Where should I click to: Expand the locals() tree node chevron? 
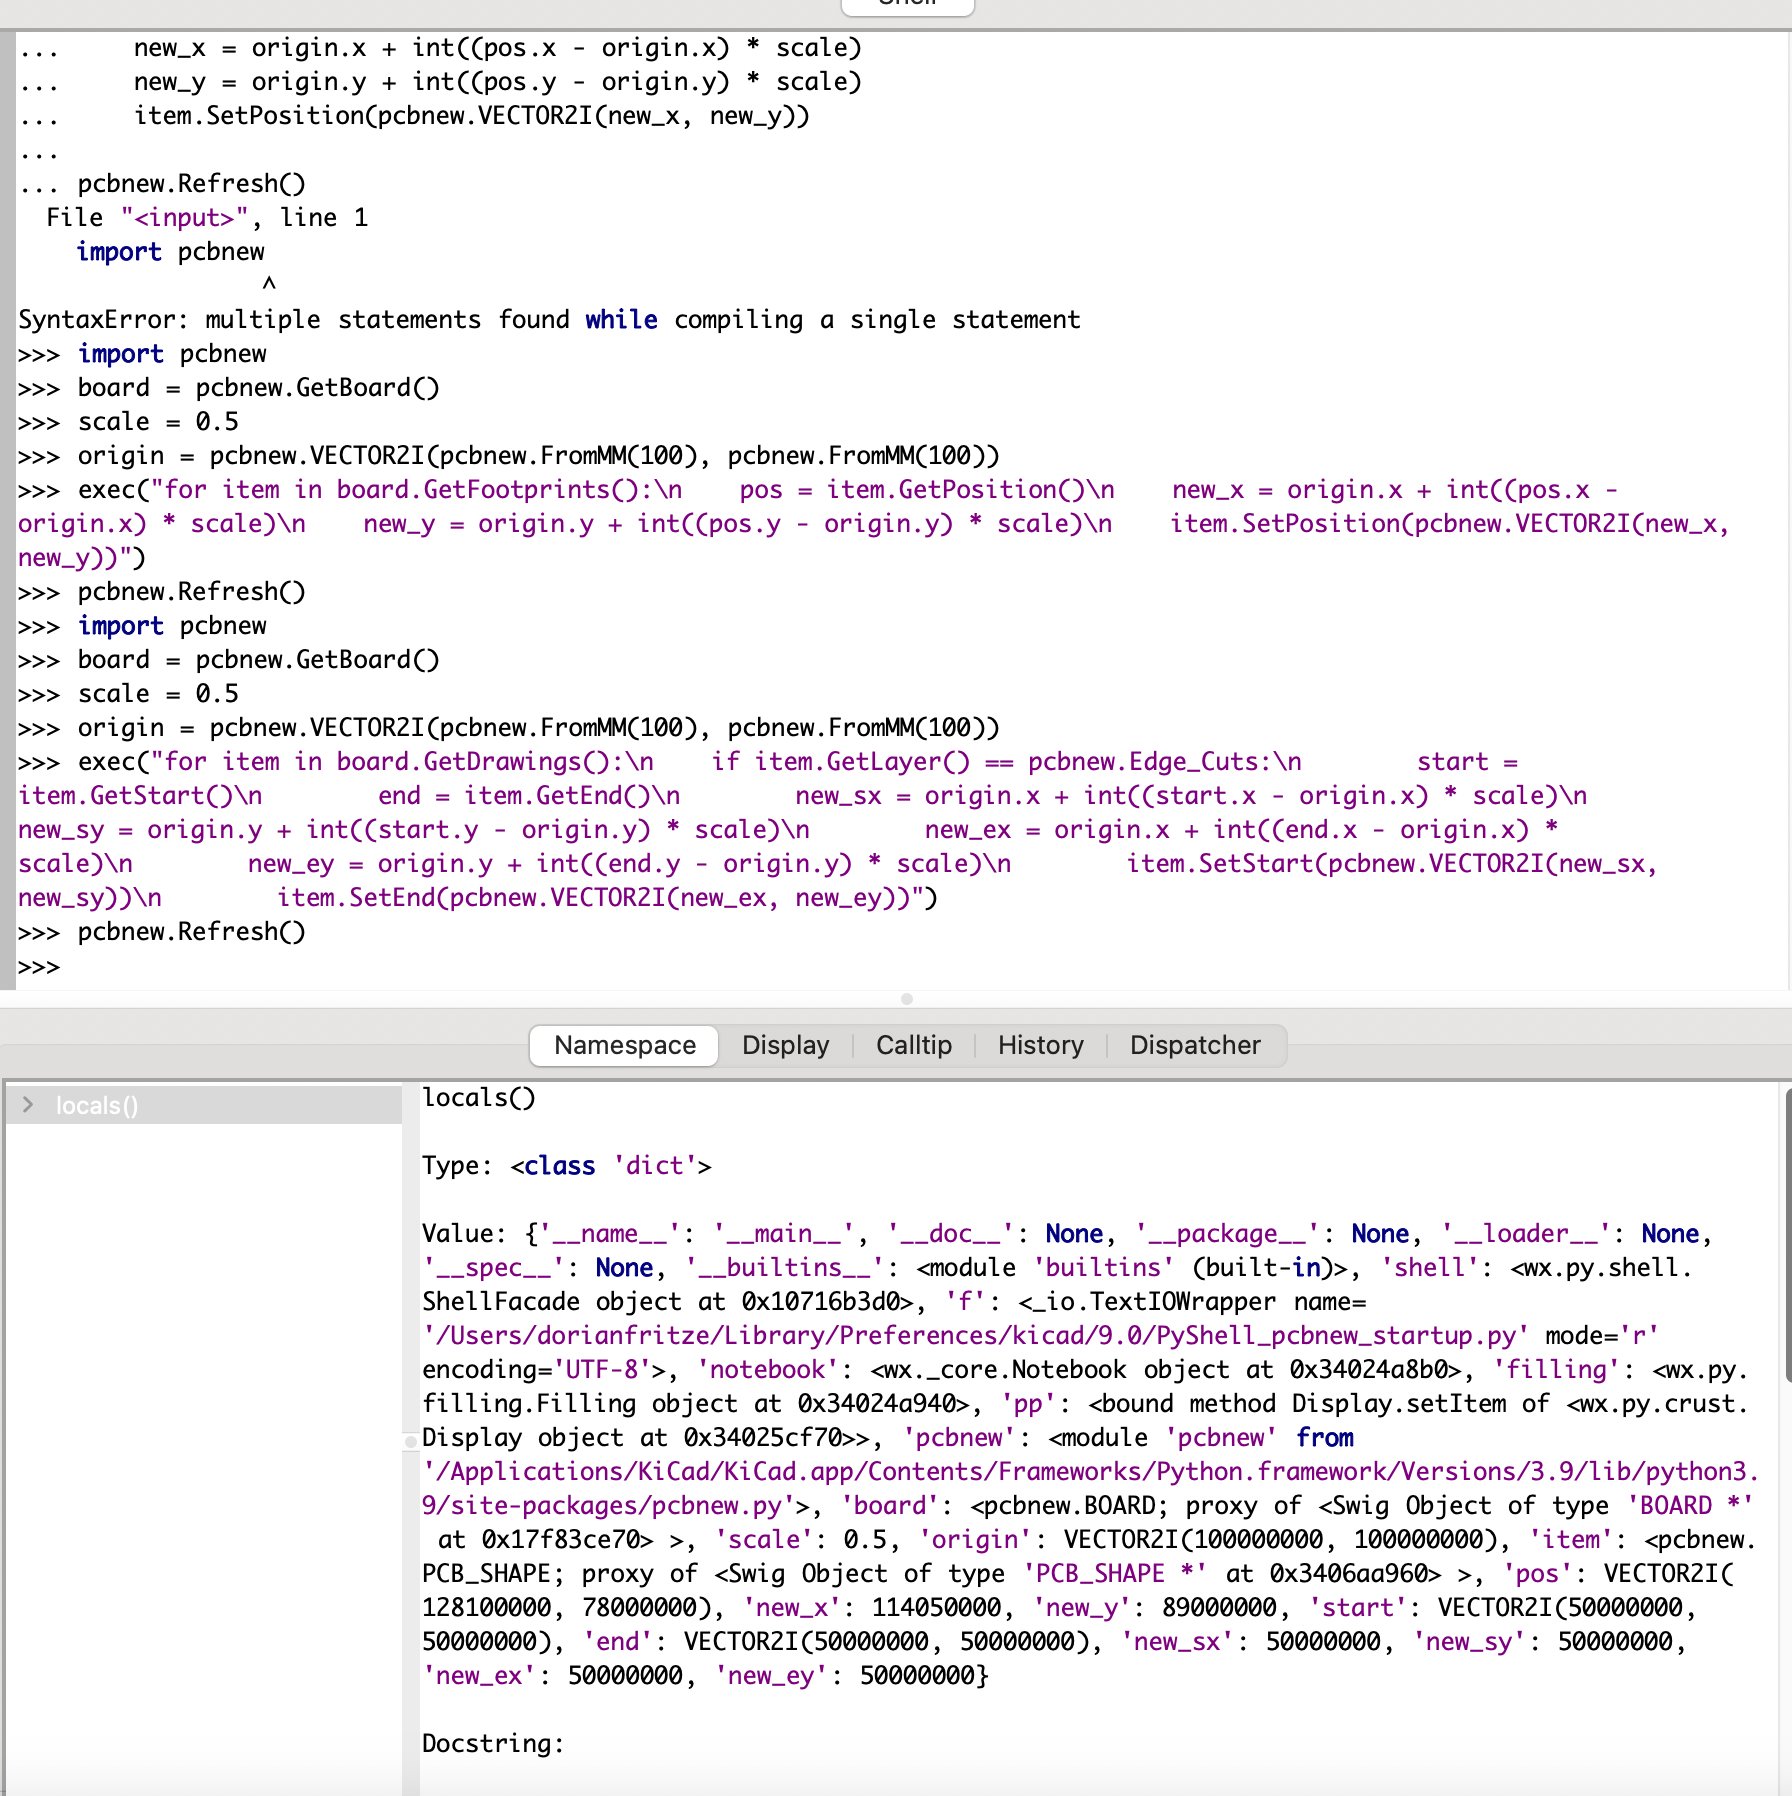(x=28, y=1105)
